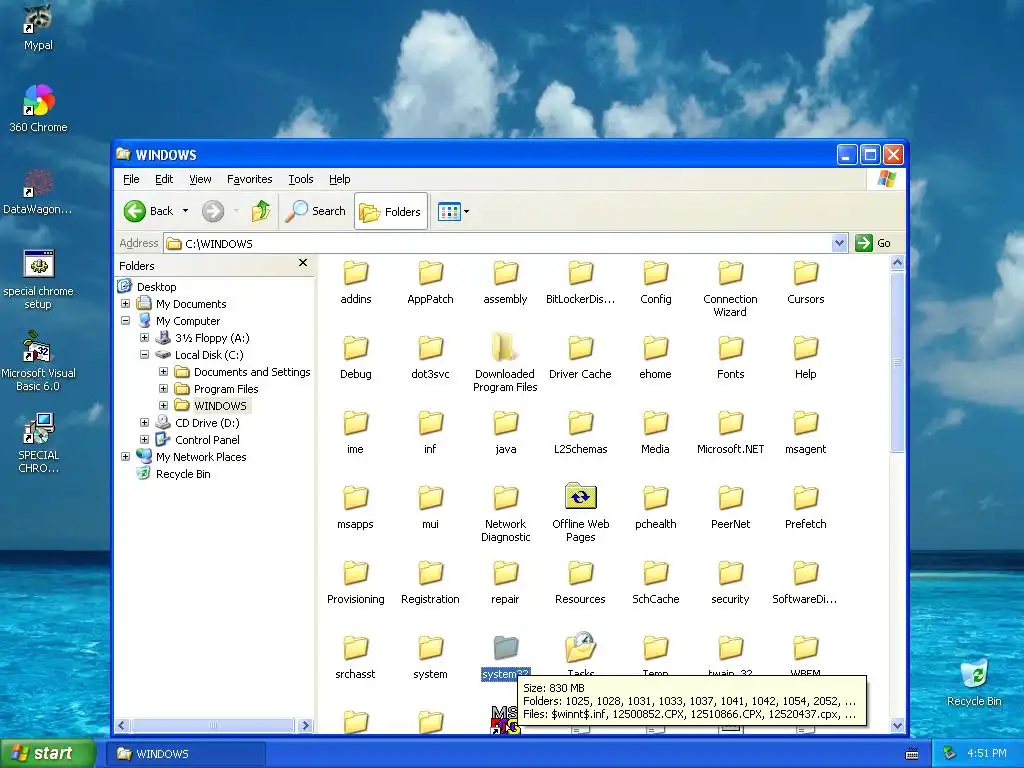Toggle the Folders pane button
The image size is (1024, 768).
(391, 211)
